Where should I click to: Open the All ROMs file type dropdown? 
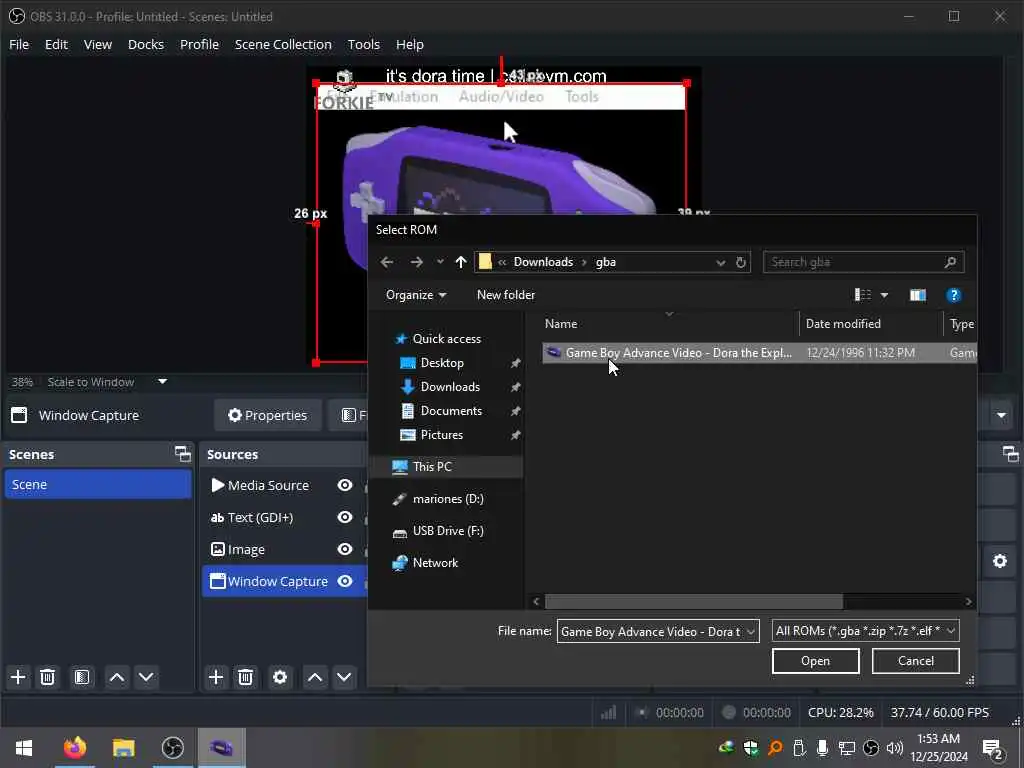coord(865,631)
